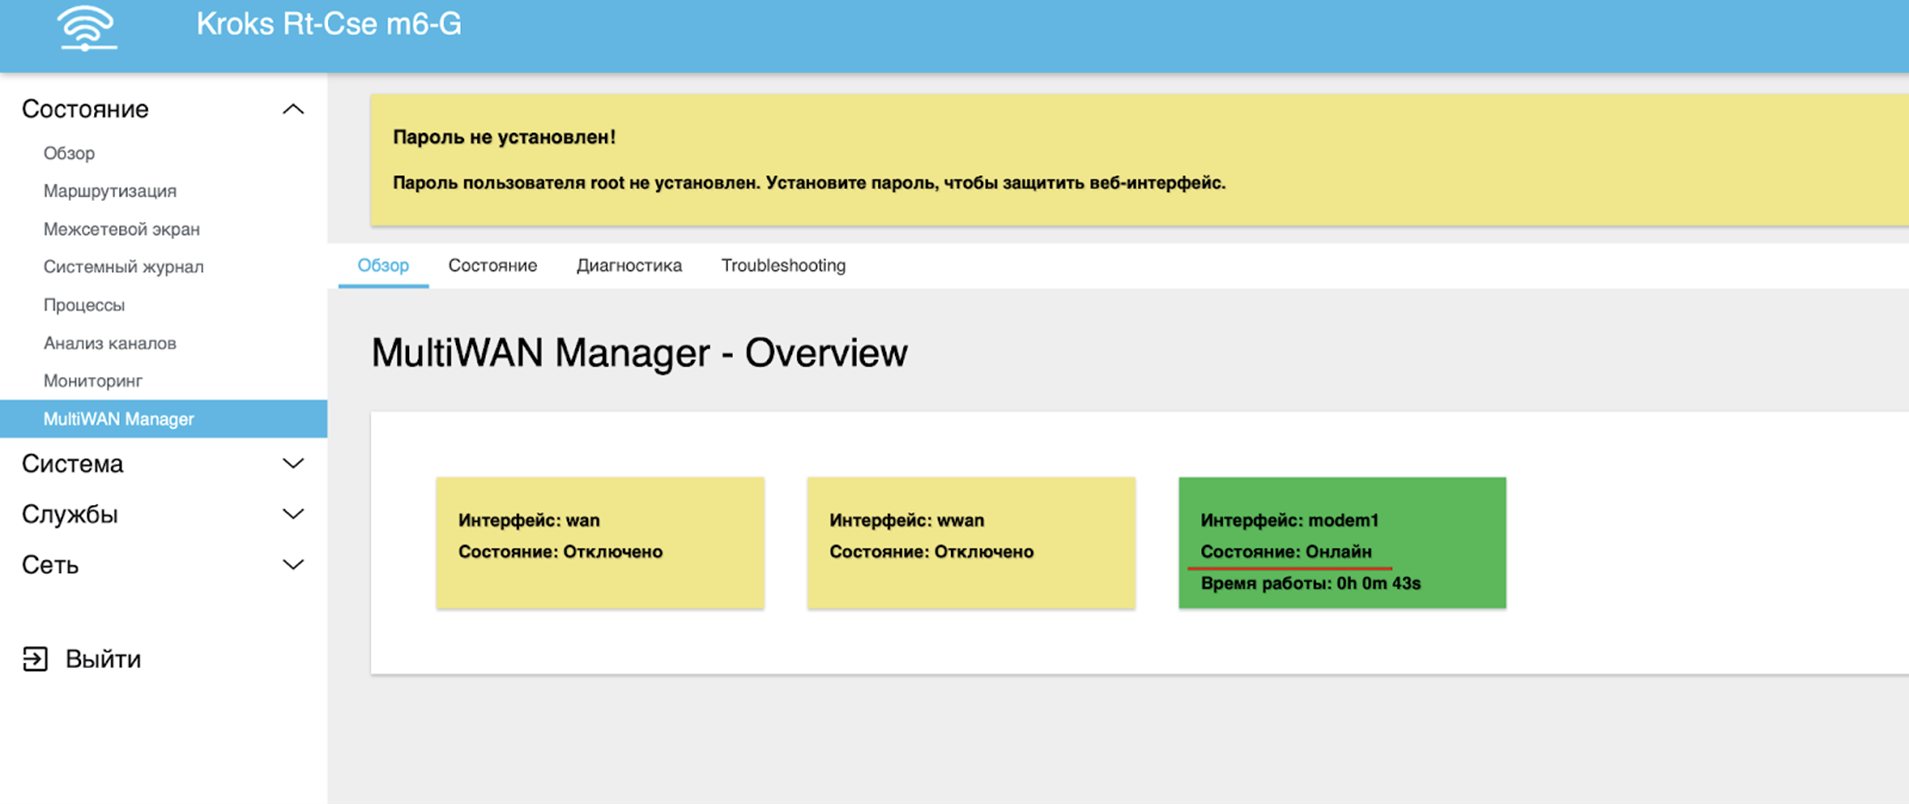
Task: Expand the Службы section chevron
Action: pyautogui.click(x=293, y=514)
